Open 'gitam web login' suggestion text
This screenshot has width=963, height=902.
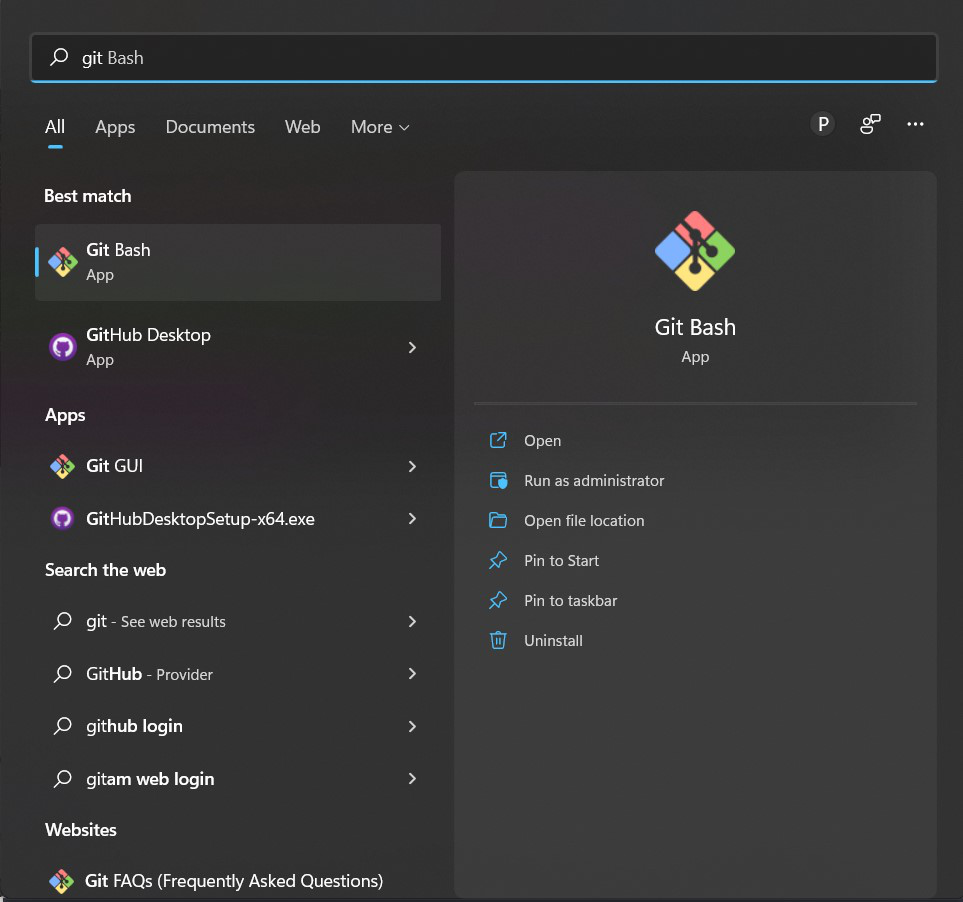pyautogui.click(x=150, y=779)
